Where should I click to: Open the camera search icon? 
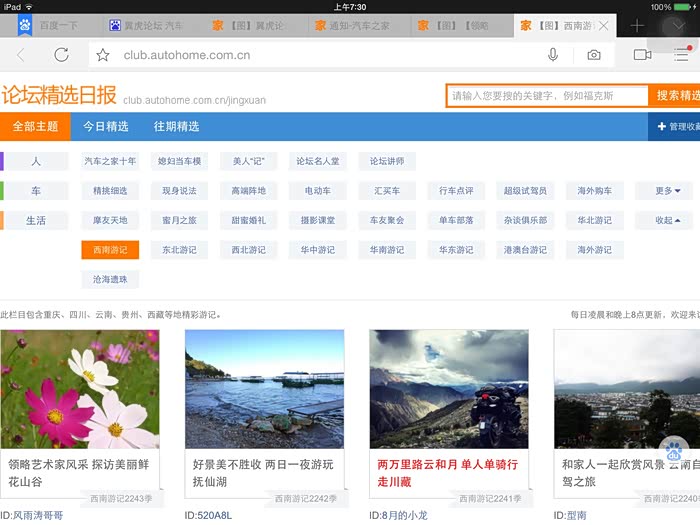[594, 55]
